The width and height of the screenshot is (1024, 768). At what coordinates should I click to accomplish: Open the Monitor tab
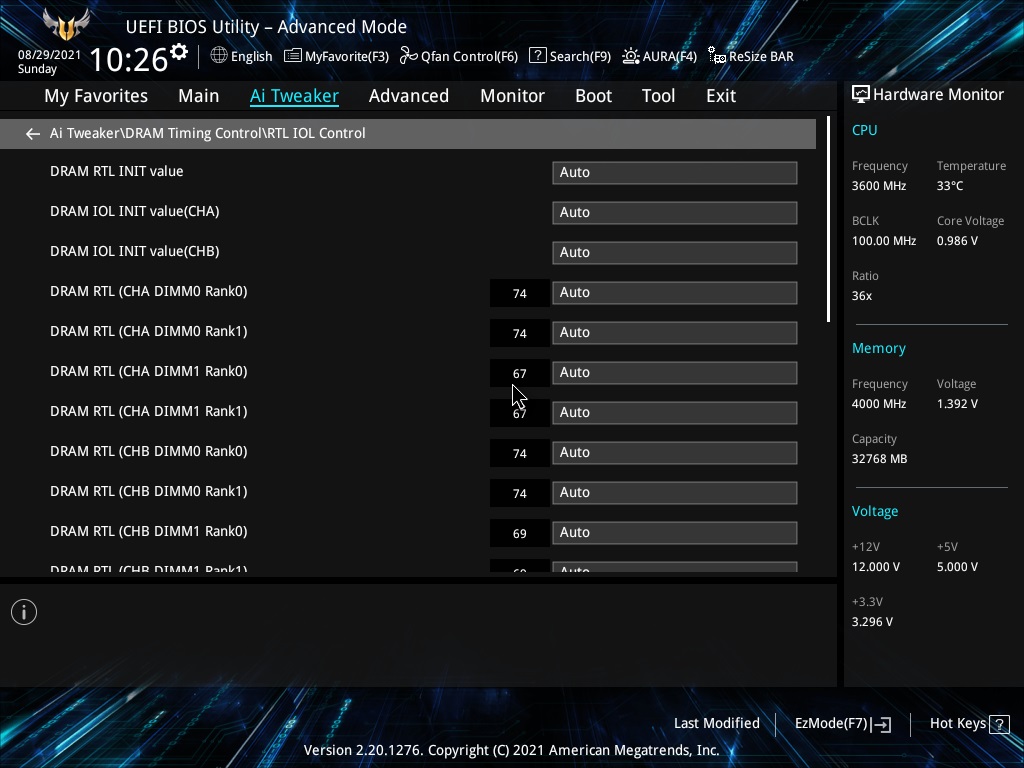(x=512, y=96)
